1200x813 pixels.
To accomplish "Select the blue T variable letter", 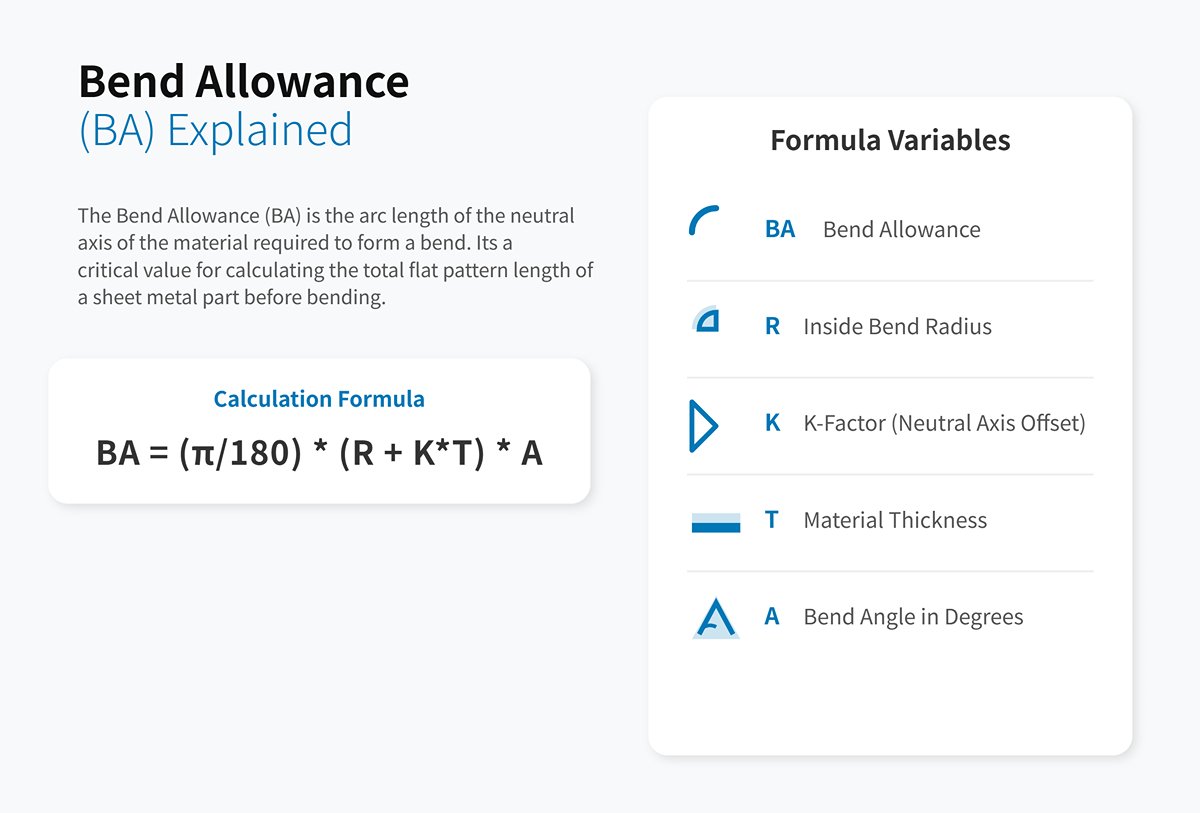I will pos(771,520).
